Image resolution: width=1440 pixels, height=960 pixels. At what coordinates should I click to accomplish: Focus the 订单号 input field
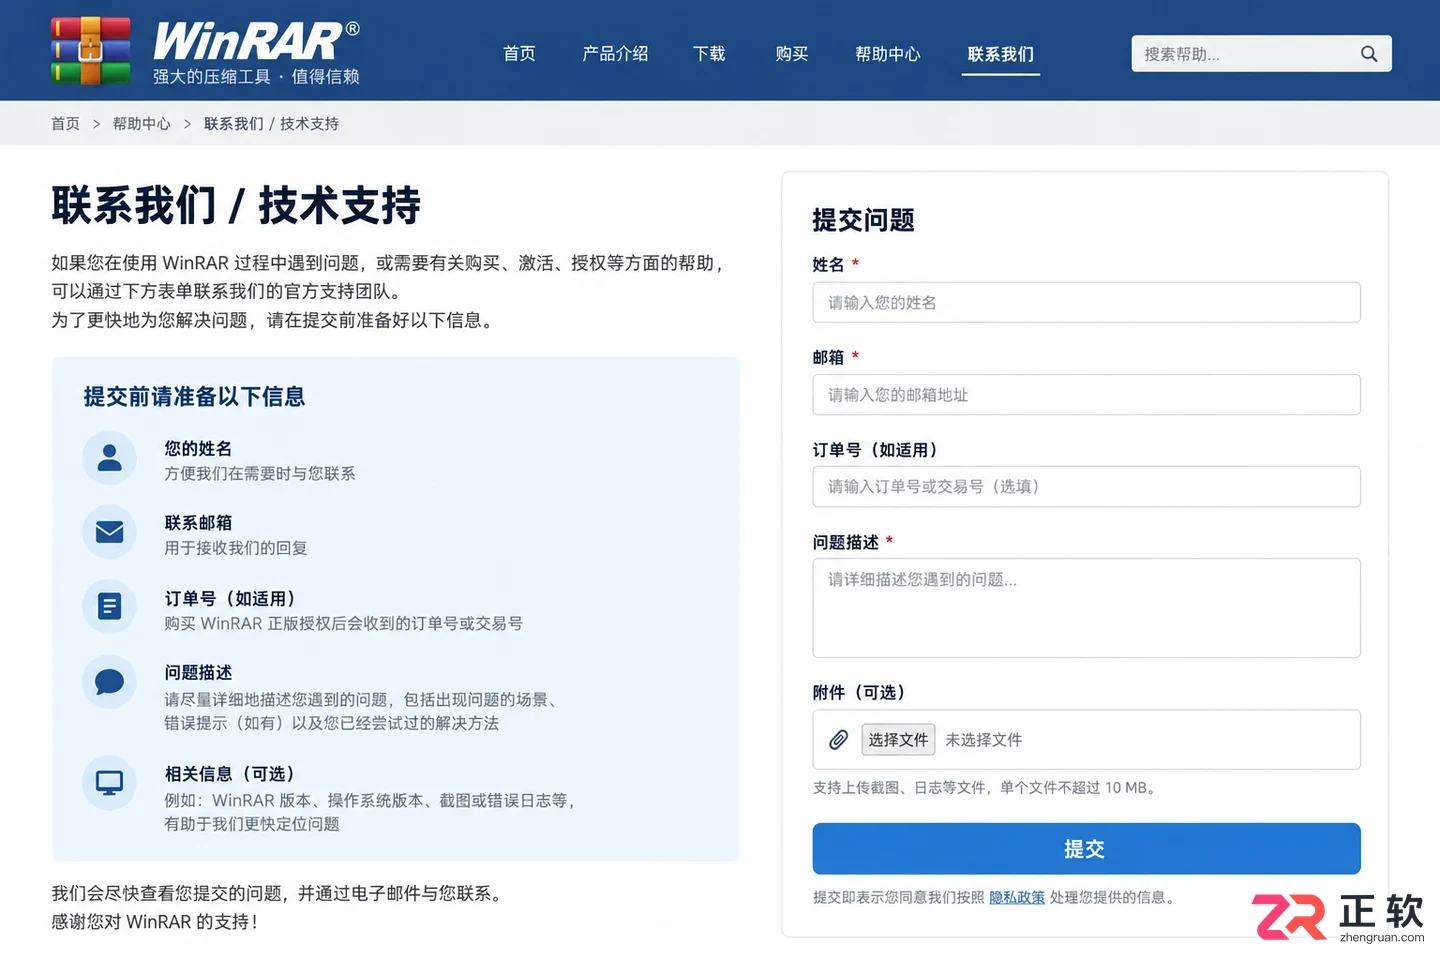[x=1086, y=487]
